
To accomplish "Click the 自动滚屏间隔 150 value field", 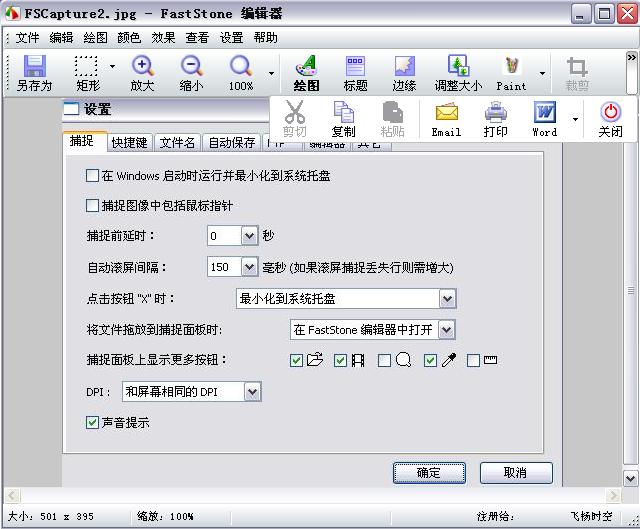I will (x=224, y=267).
